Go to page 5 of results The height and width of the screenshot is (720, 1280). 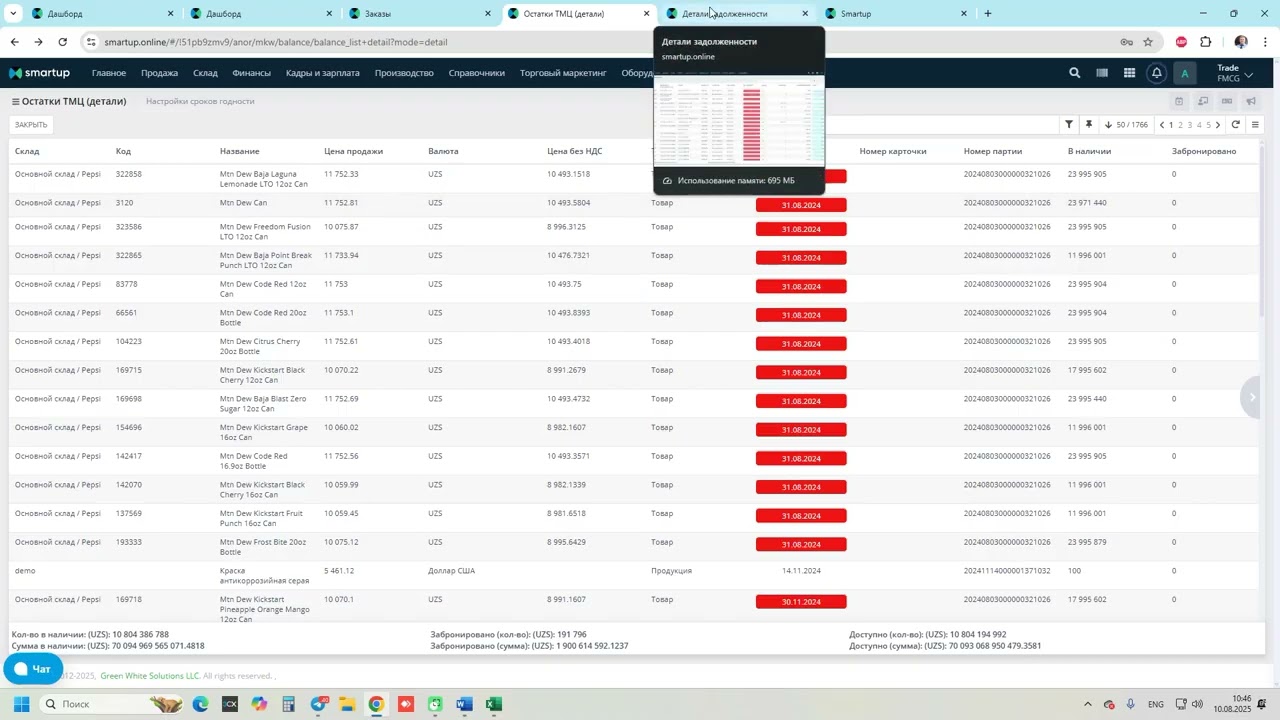[x=1208, y=125]
